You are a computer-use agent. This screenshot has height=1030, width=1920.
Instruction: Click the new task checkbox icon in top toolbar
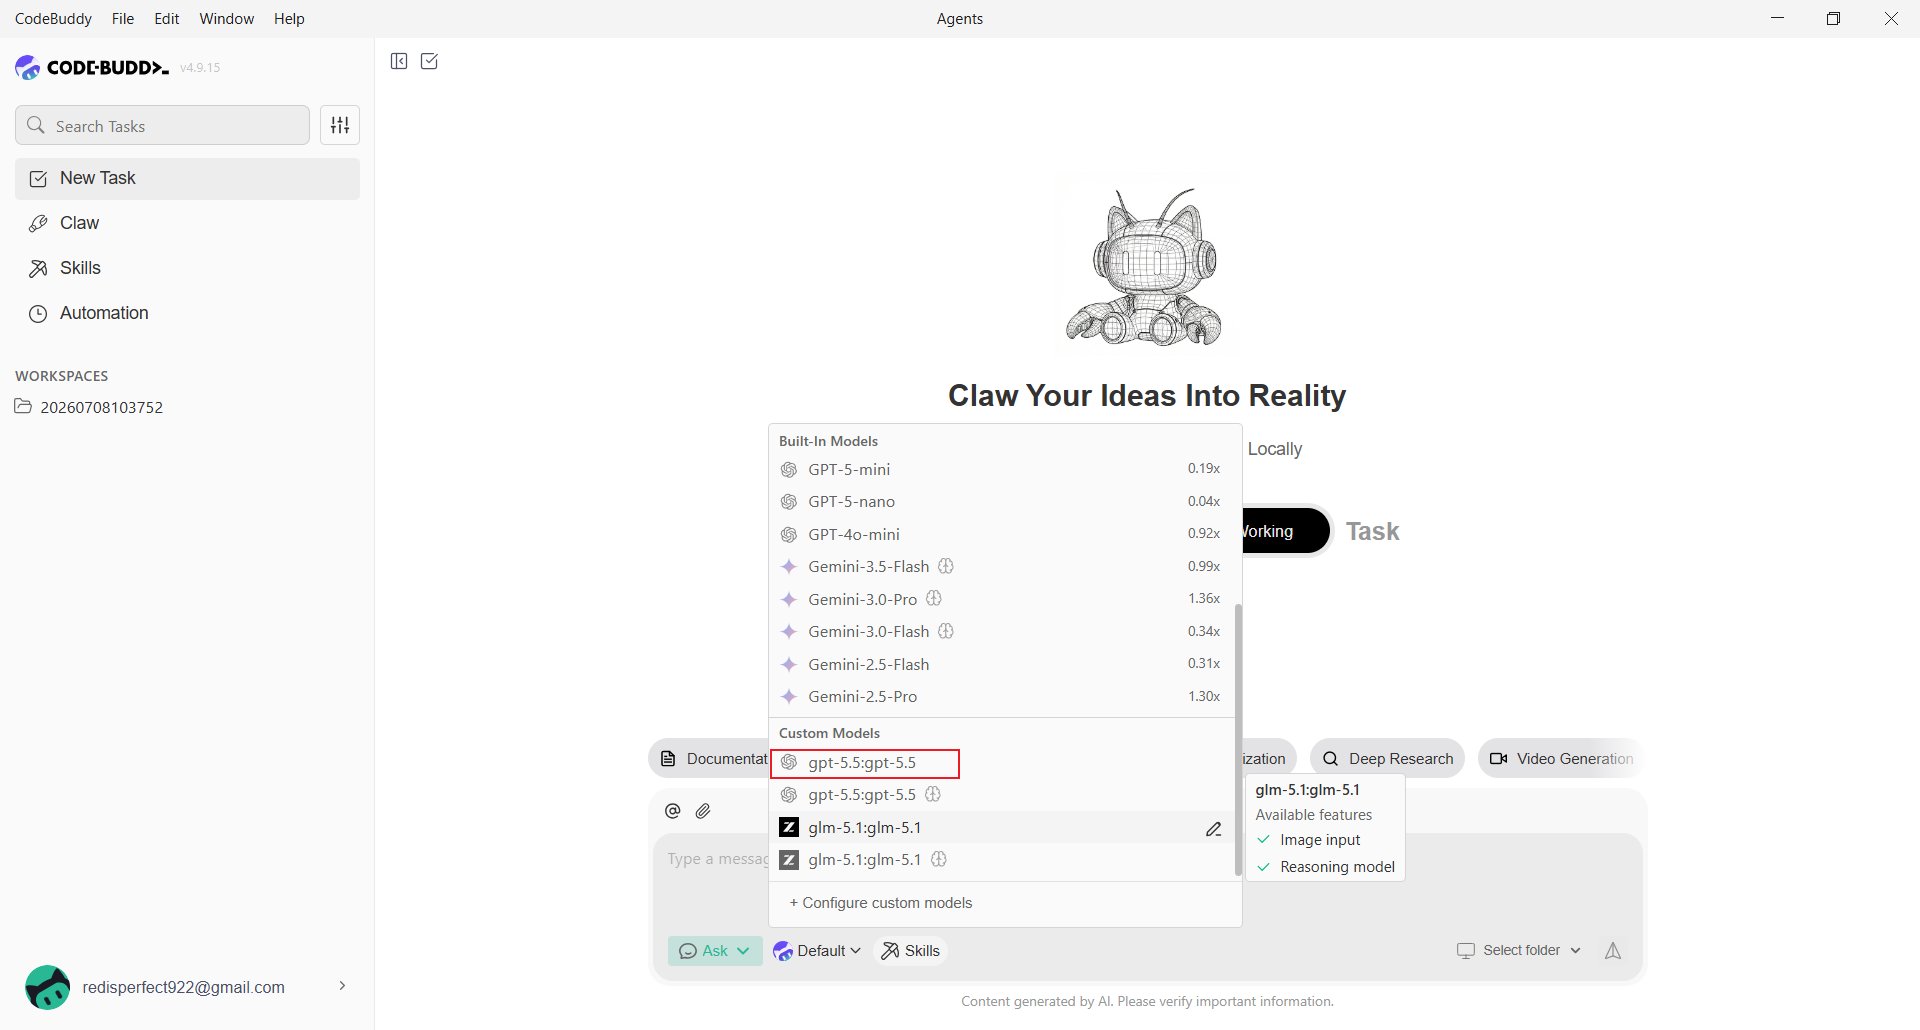(x=429, y=61)
